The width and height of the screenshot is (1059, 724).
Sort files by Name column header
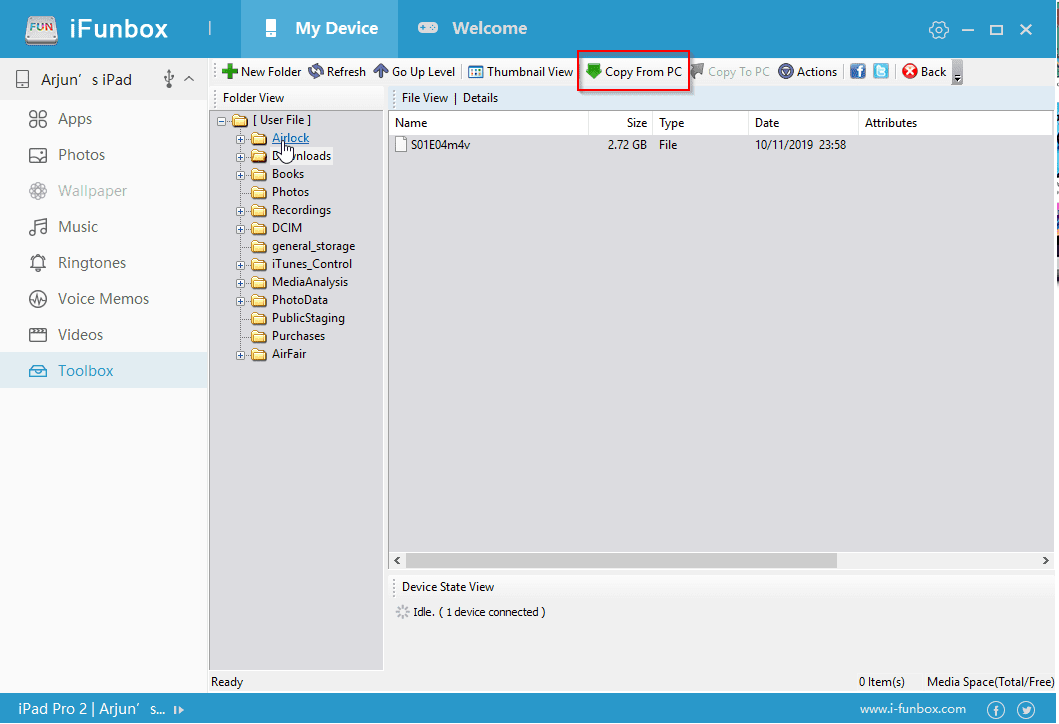coord(488,123)
